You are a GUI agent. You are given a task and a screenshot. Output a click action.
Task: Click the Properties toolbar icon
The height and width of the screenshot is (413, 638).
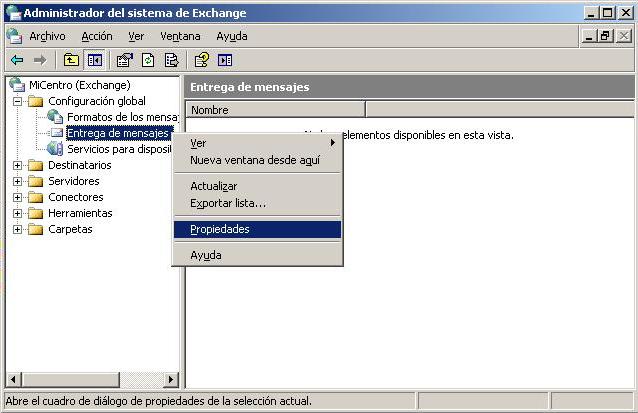(125, 60)
